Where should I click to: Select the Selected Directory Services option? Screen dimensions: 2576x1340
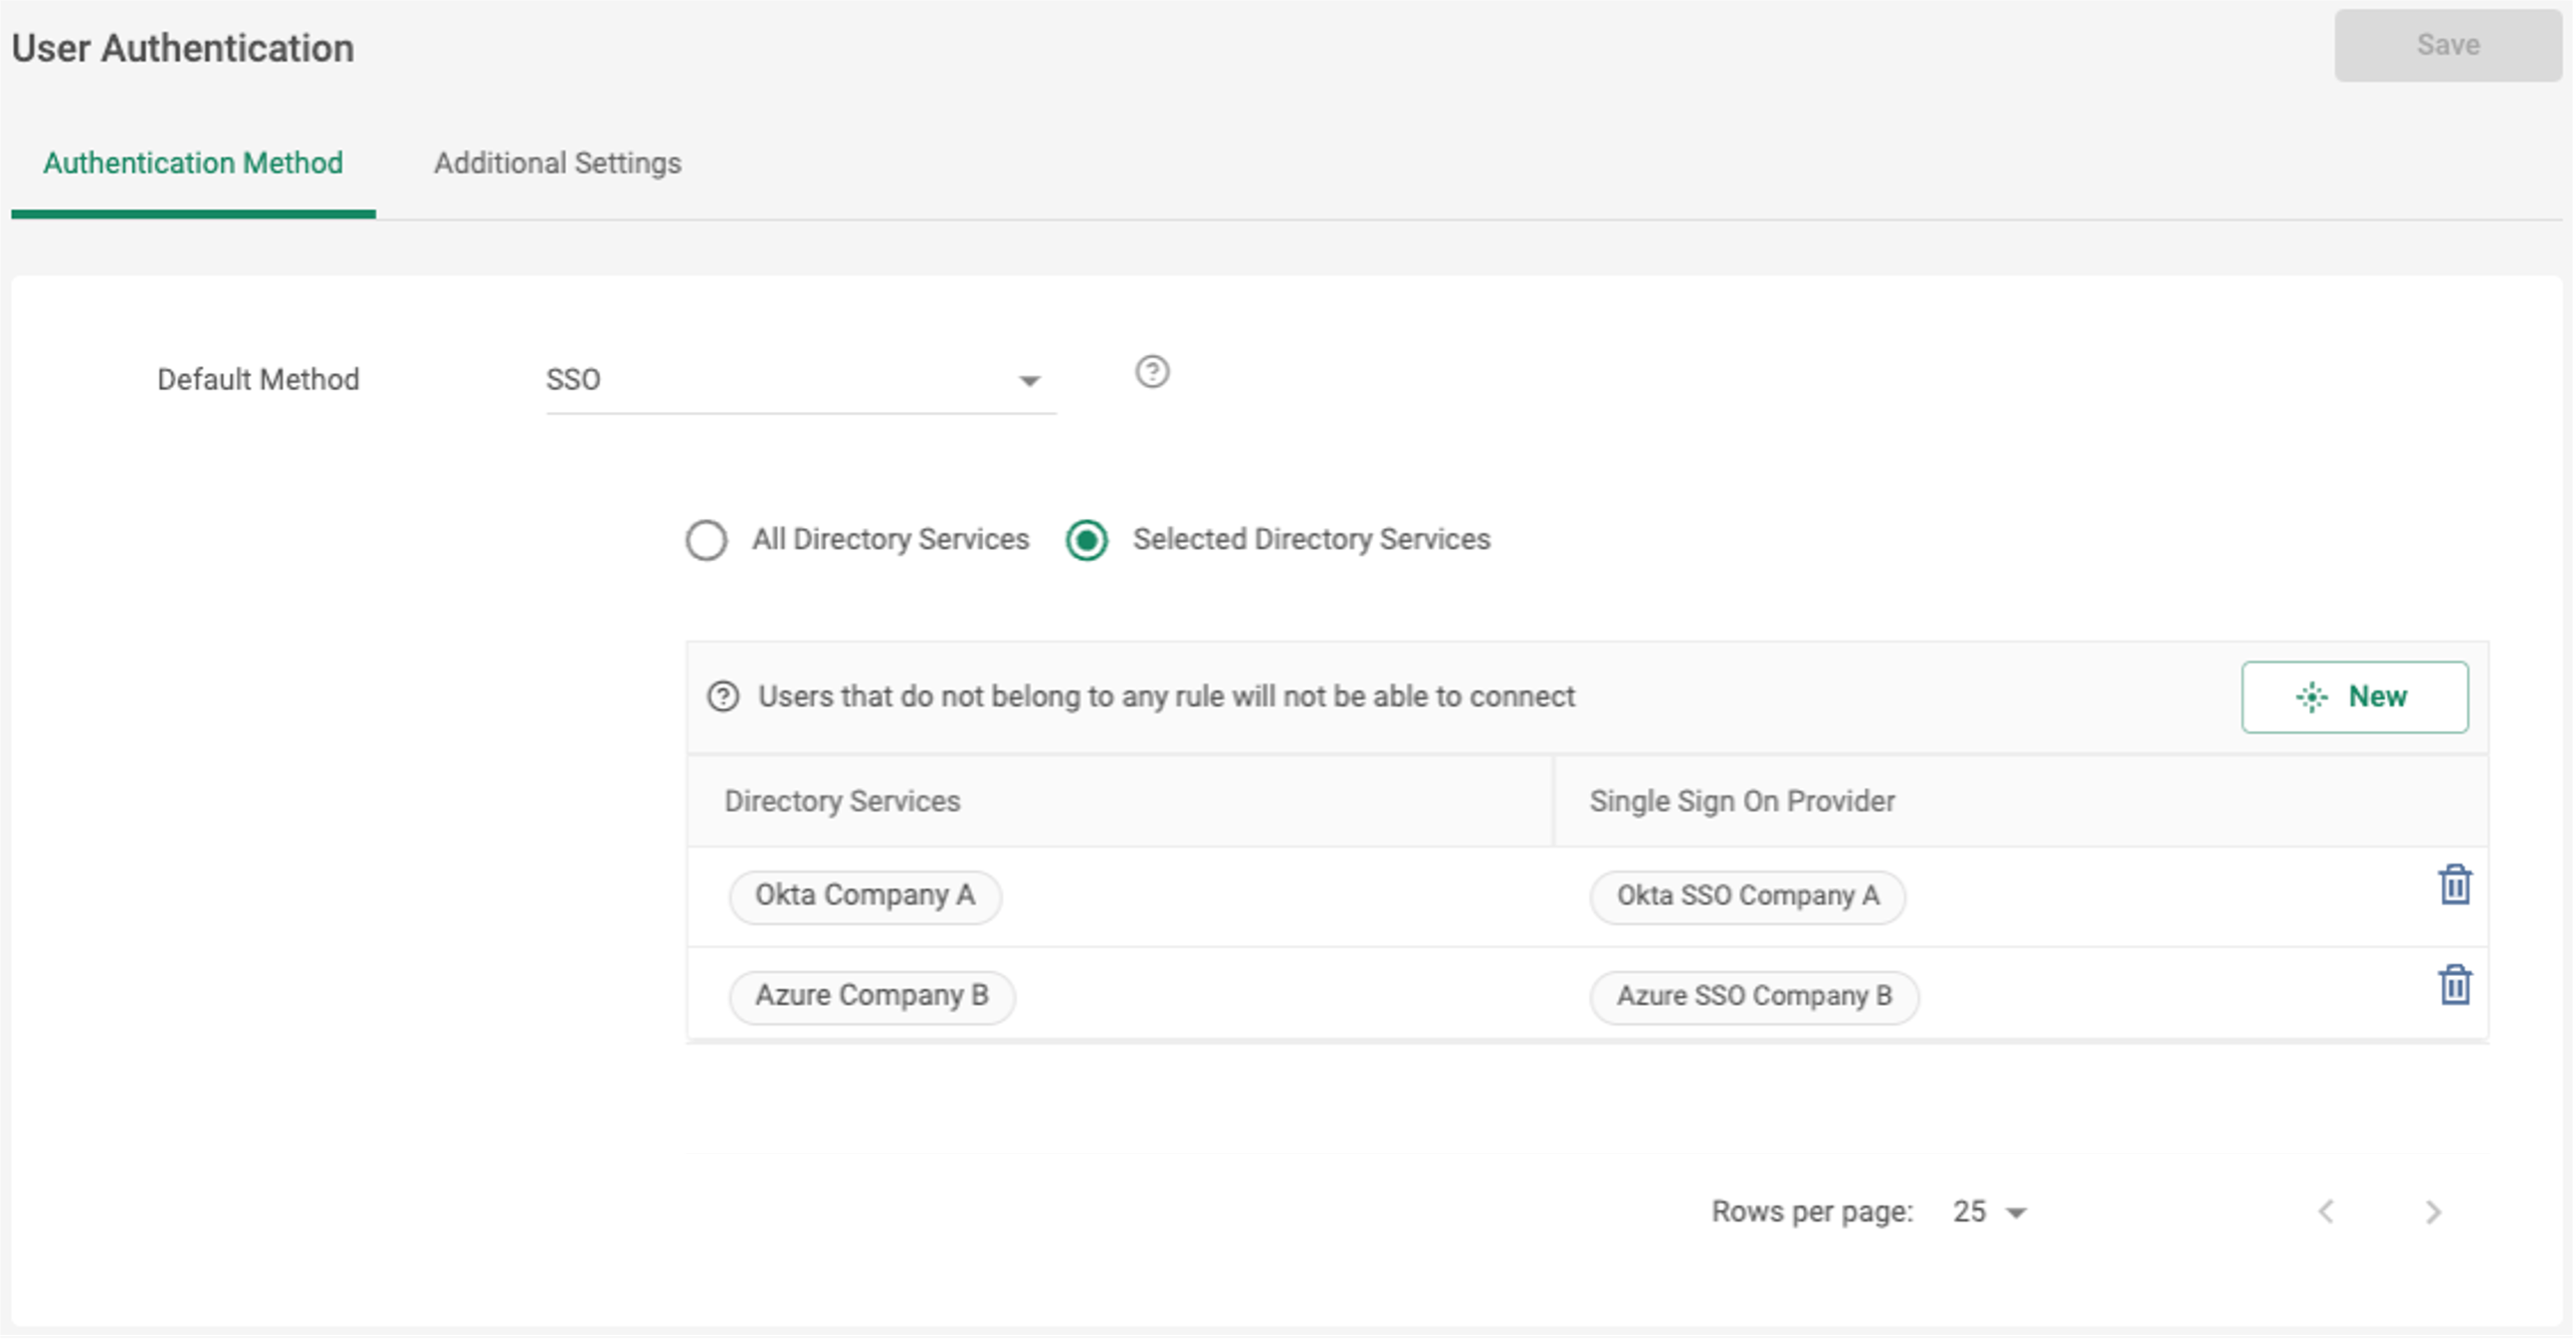tap(1087, 540)
